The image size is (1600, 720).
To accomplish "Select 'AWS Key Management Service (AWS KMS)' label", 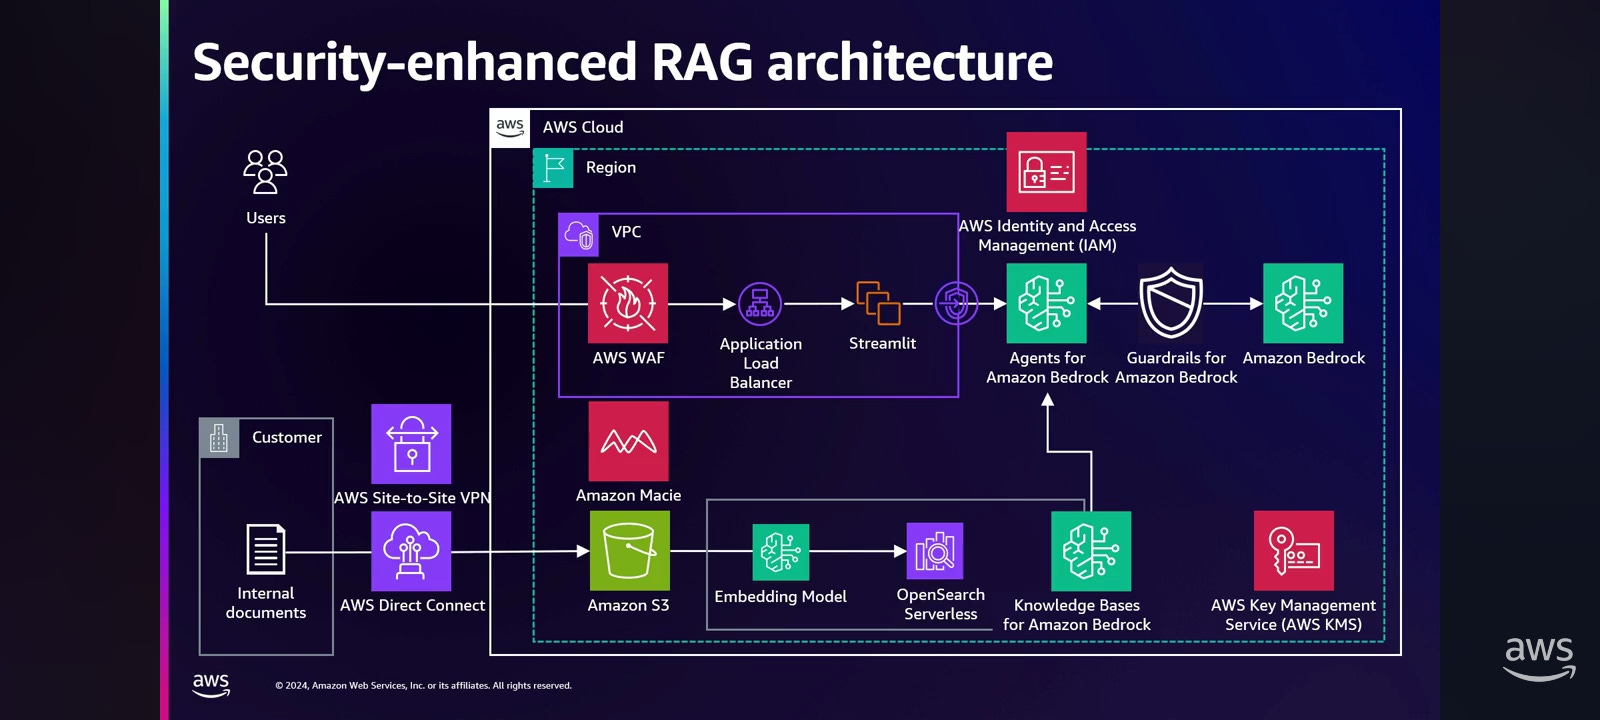I will pyautogui.click(x=1293, y=615).
